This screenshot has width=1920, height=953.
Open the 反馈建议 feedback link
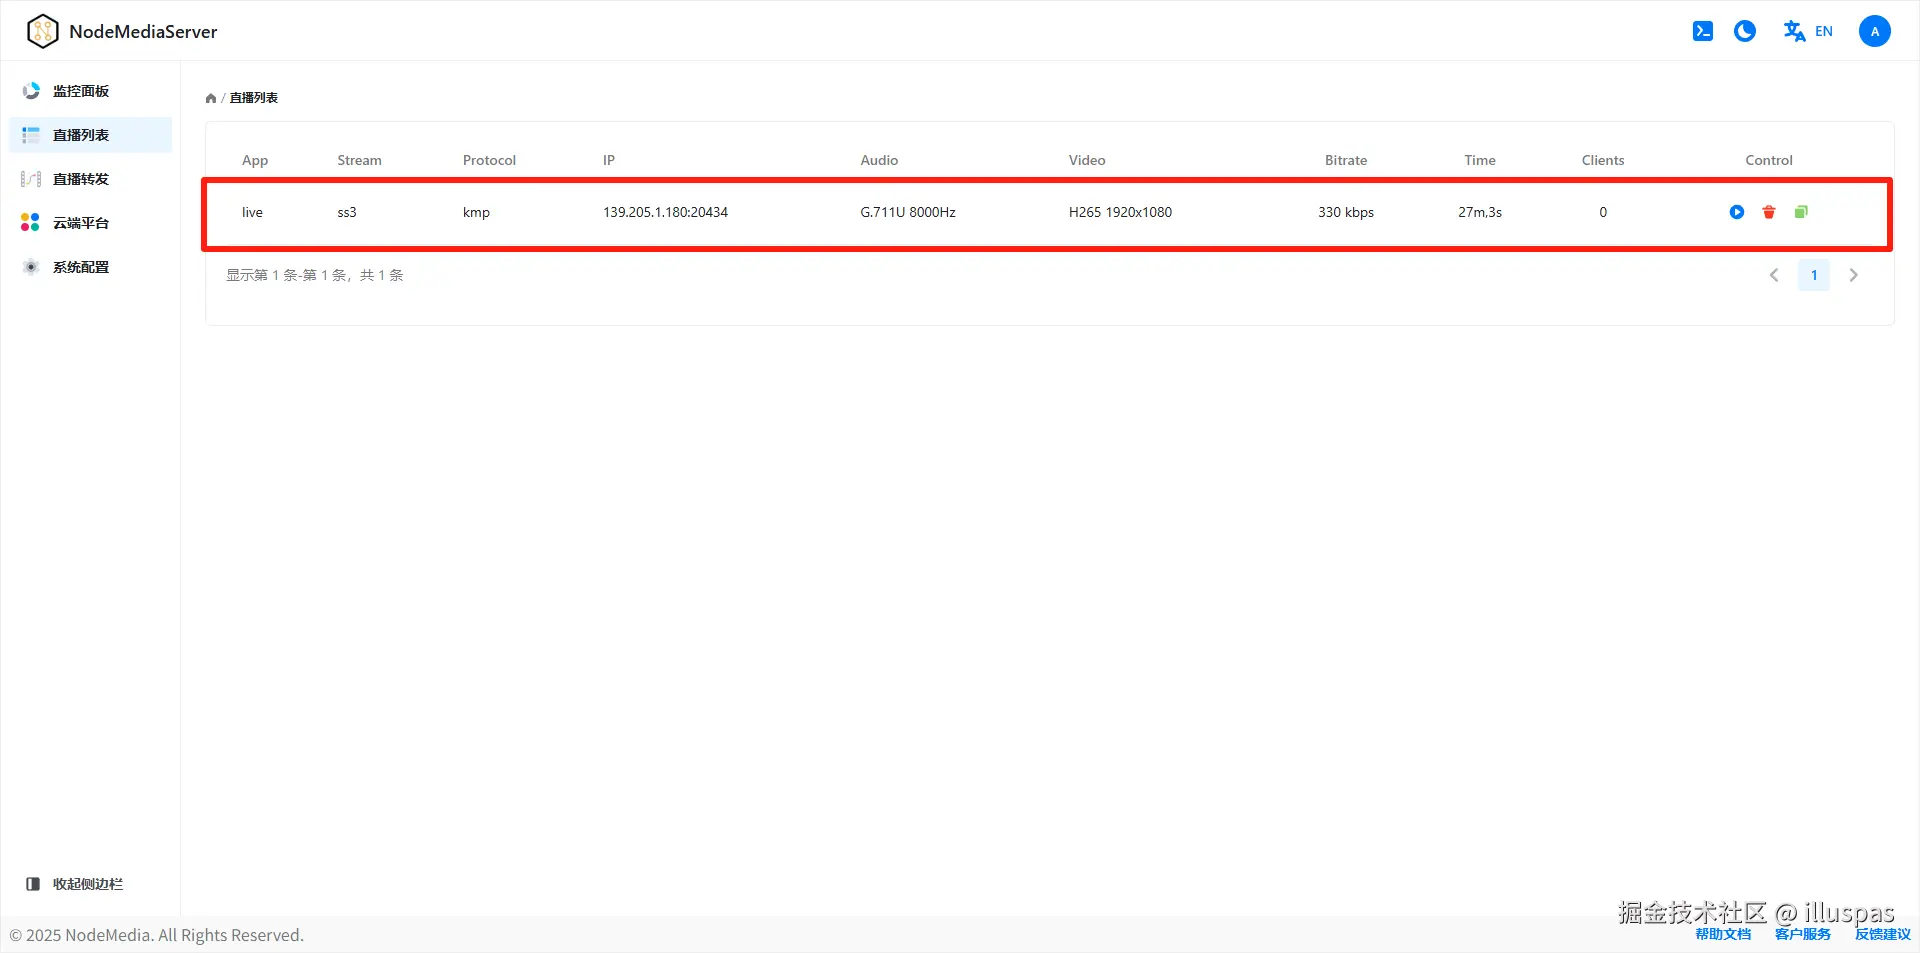pyautogui.click(x=1883, y=934)
